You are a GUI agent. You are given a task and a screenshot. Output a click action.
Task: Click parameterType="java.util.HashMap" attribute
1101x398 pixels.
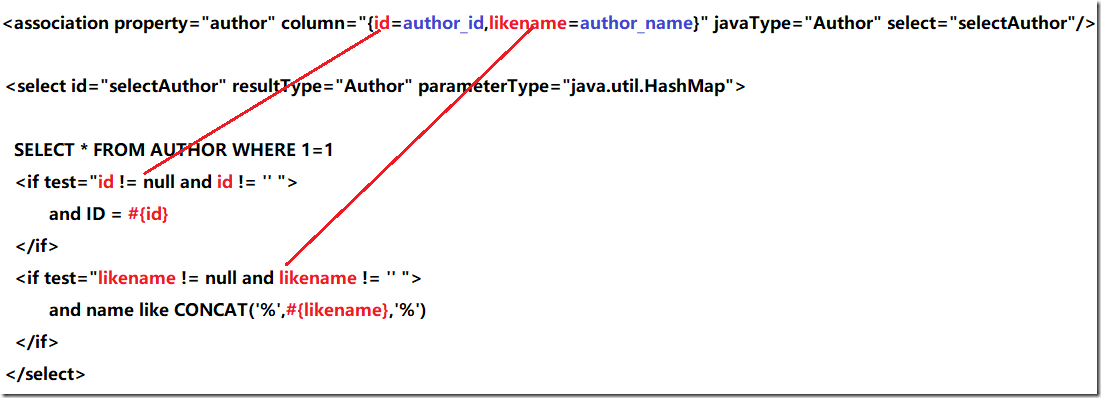click(576, 87)
